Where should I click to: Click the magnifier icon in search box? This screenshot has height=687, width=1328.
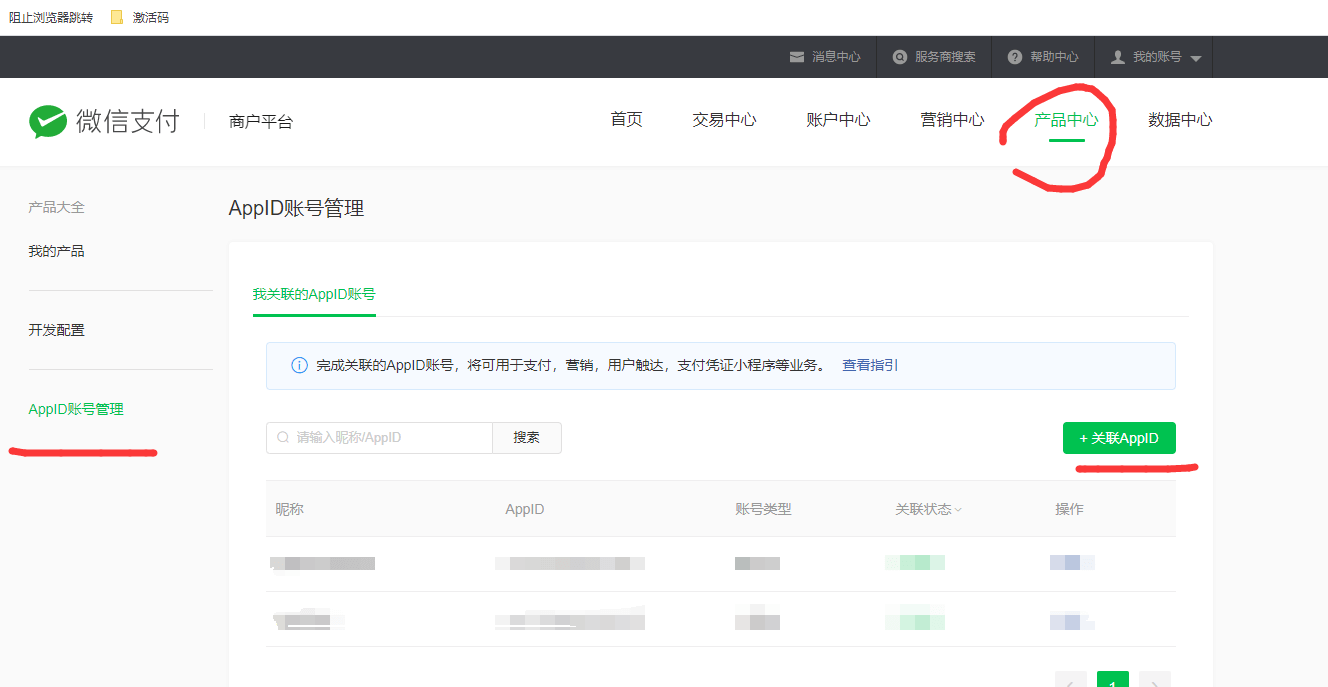tap(283, 438)
